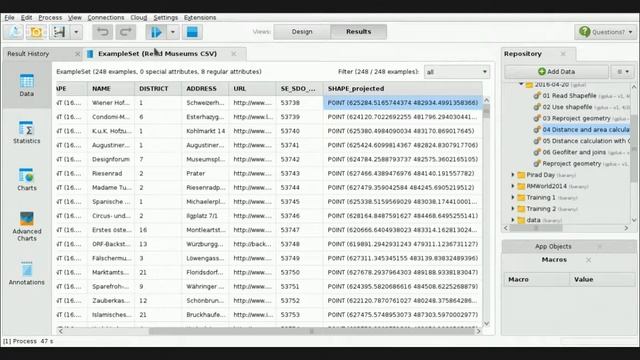Collapse the 2016-04-20 repository folder
Image resolution: width=640 pixels, height=360 pixels.
(x=521, y=84)
